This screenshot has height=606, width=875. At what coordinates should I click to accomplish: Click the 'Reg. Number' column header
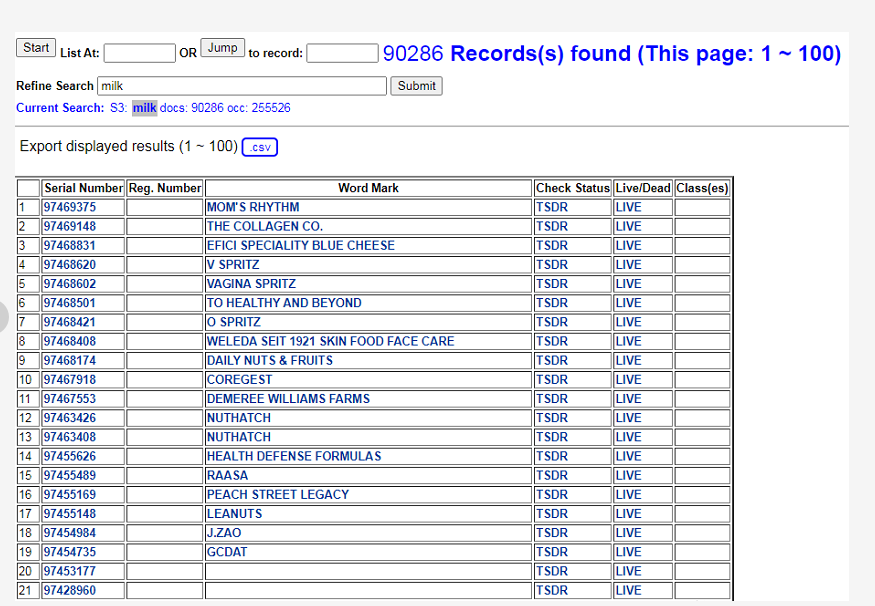pyautogui.click(x=165, y=188)
